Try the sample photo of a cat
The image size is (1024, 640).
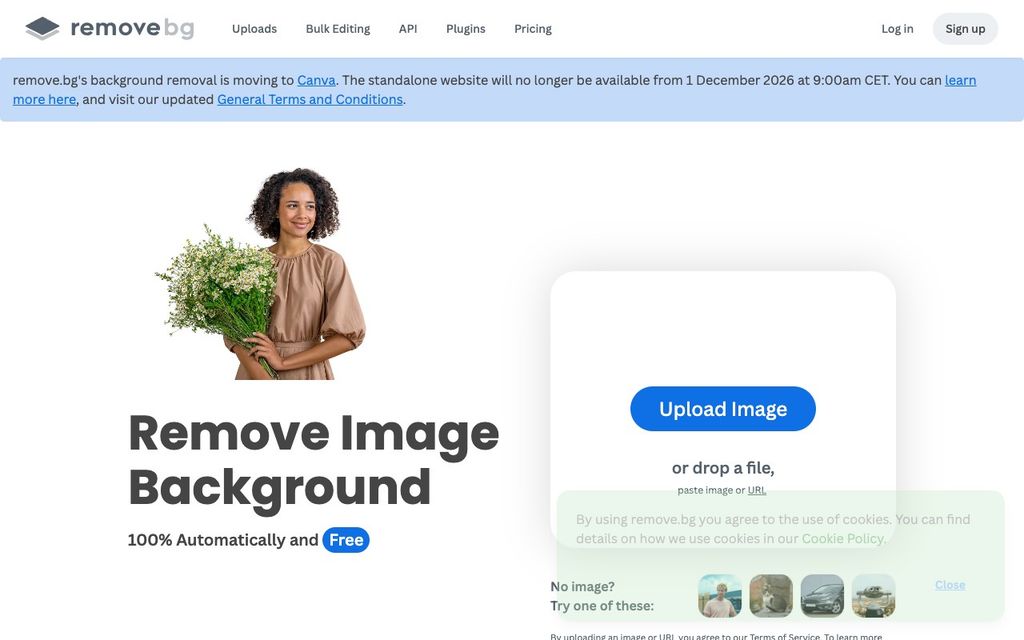point(771,596)
